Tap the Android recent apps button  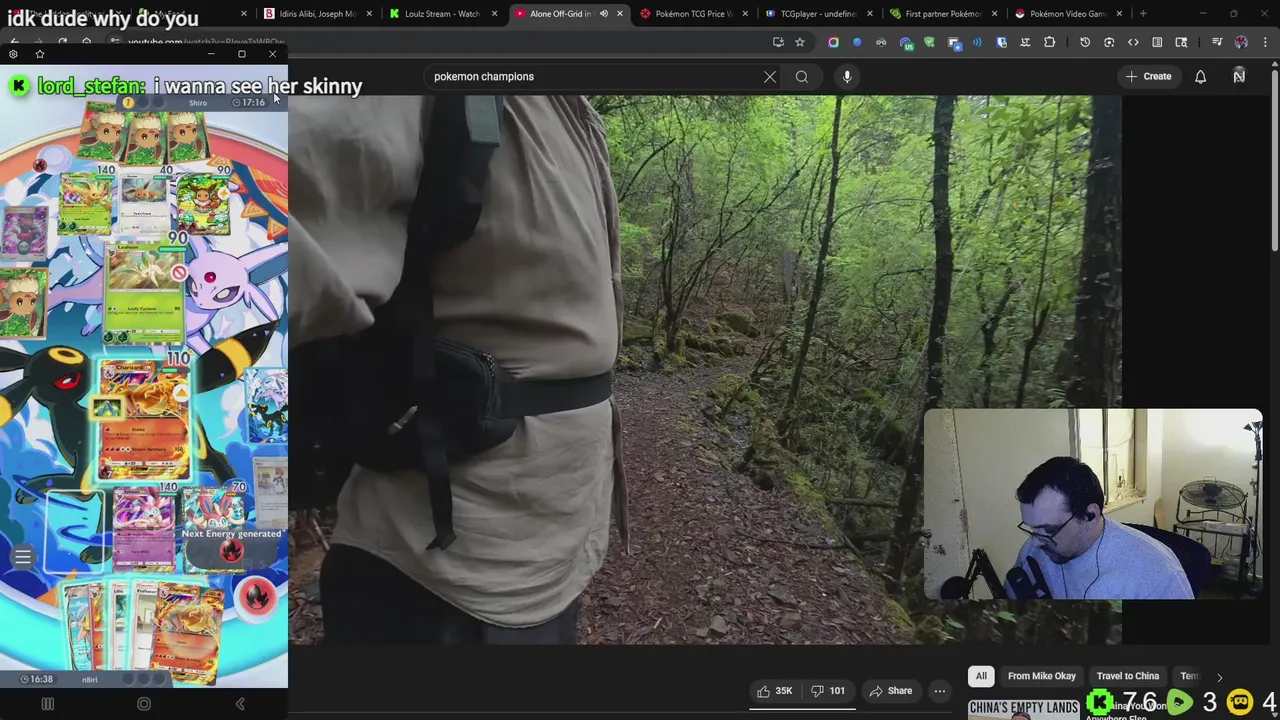tap(47, 704)
